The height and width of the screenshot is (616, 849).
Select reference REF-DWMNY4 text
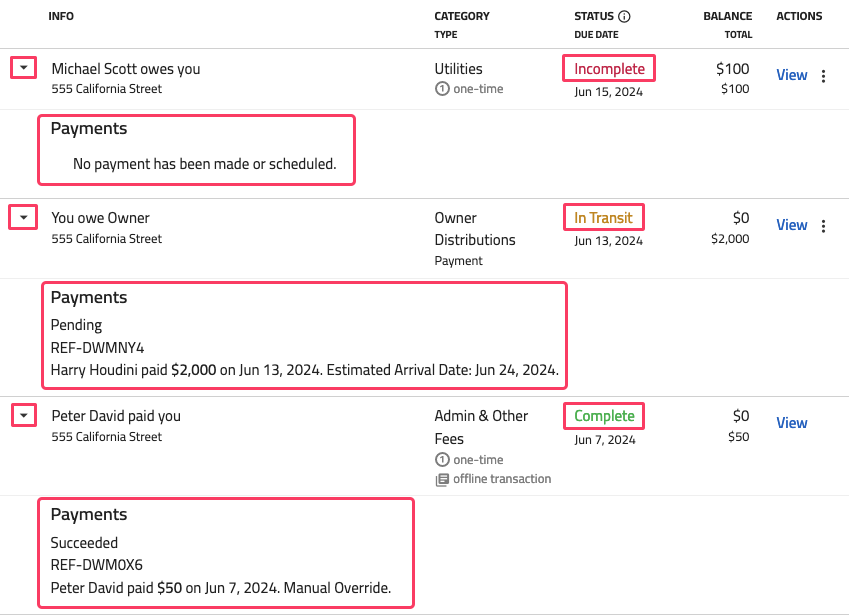click(98, 348)
